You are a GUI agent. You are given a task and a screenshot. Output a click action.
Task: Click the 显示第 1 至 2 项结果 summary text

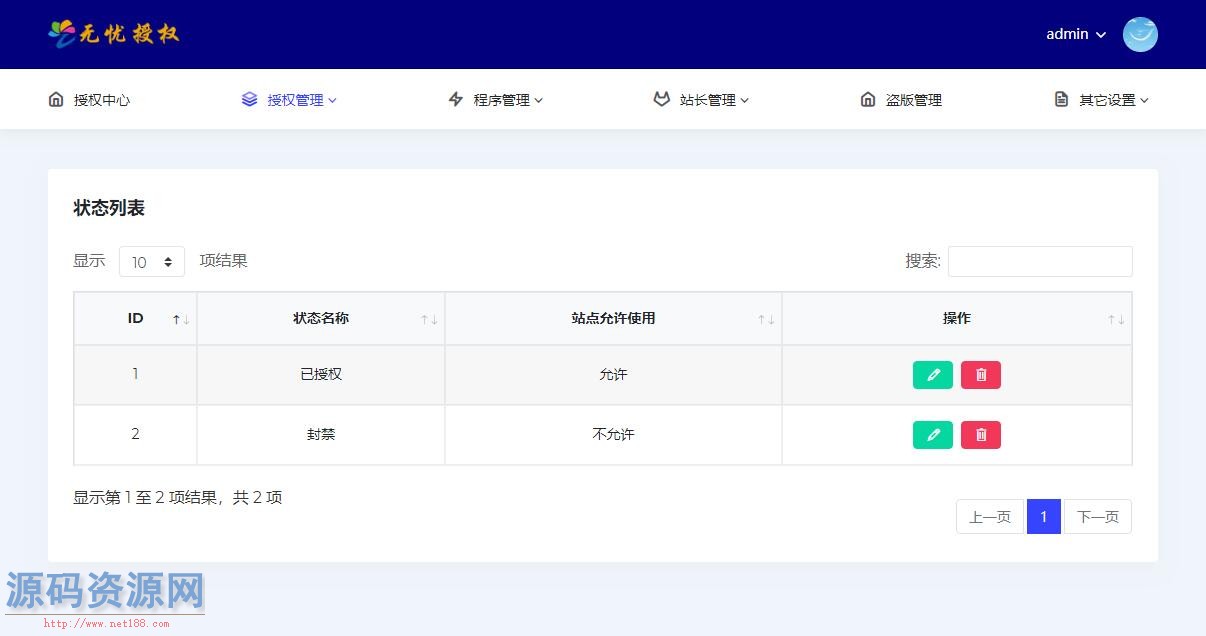(178, 497)
